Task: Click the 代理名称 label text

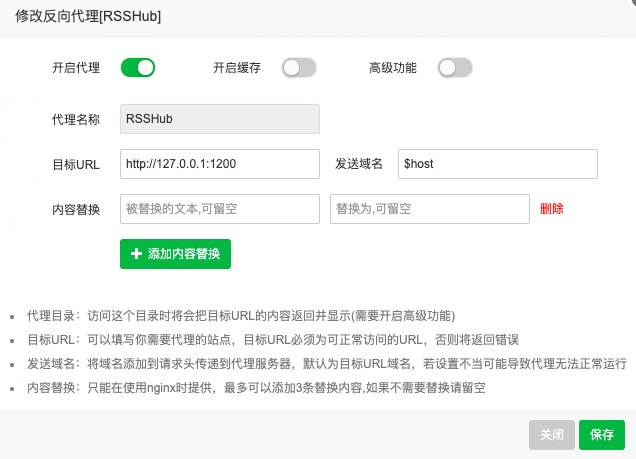Action: [76, 119]
